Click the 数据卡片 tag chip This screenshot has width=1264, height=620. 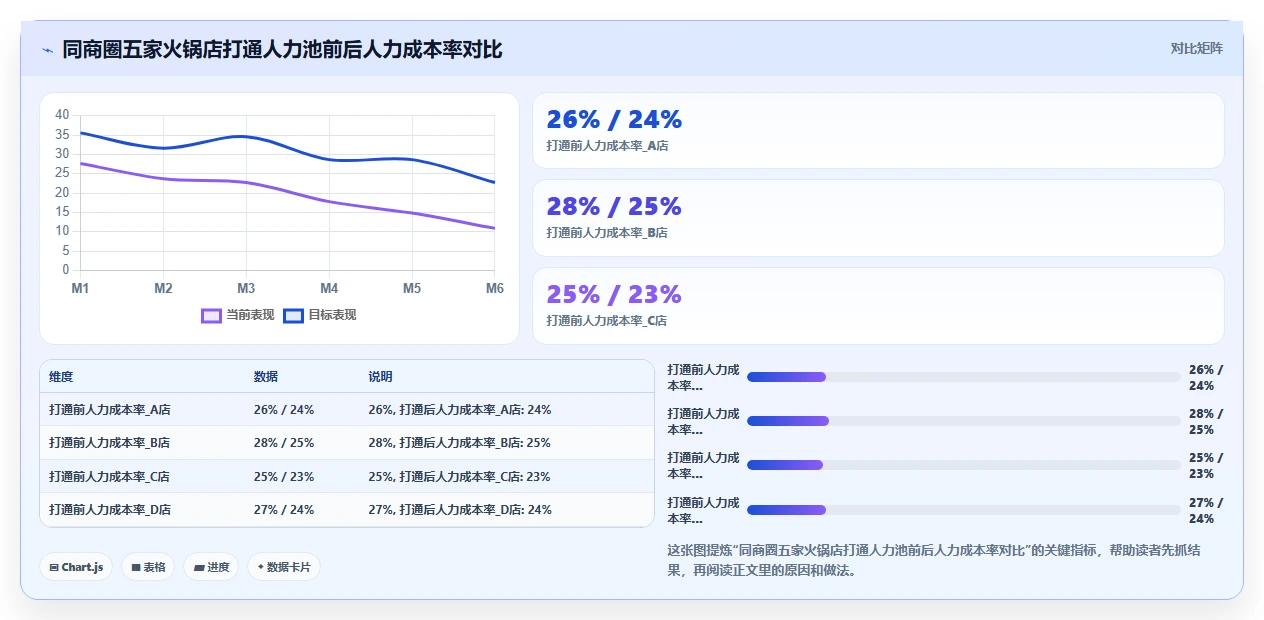point(284,567)
